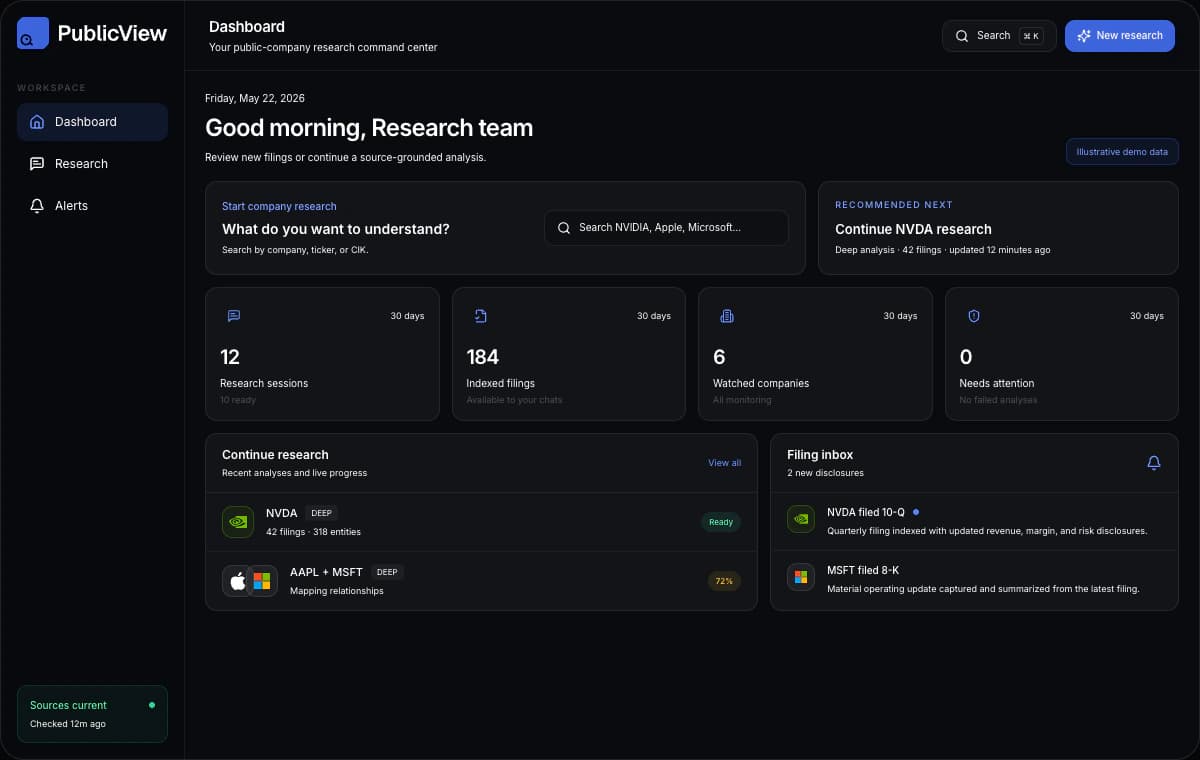1200x760 pixels.
Task: Click the Research chat icon in sidebar
Action: 37,164
